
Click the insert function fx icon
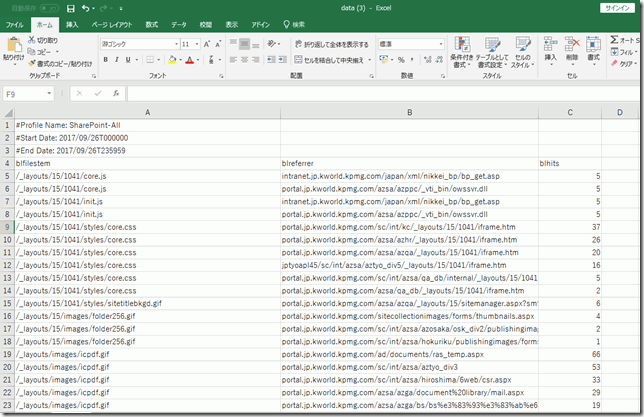tap(116, 94)
